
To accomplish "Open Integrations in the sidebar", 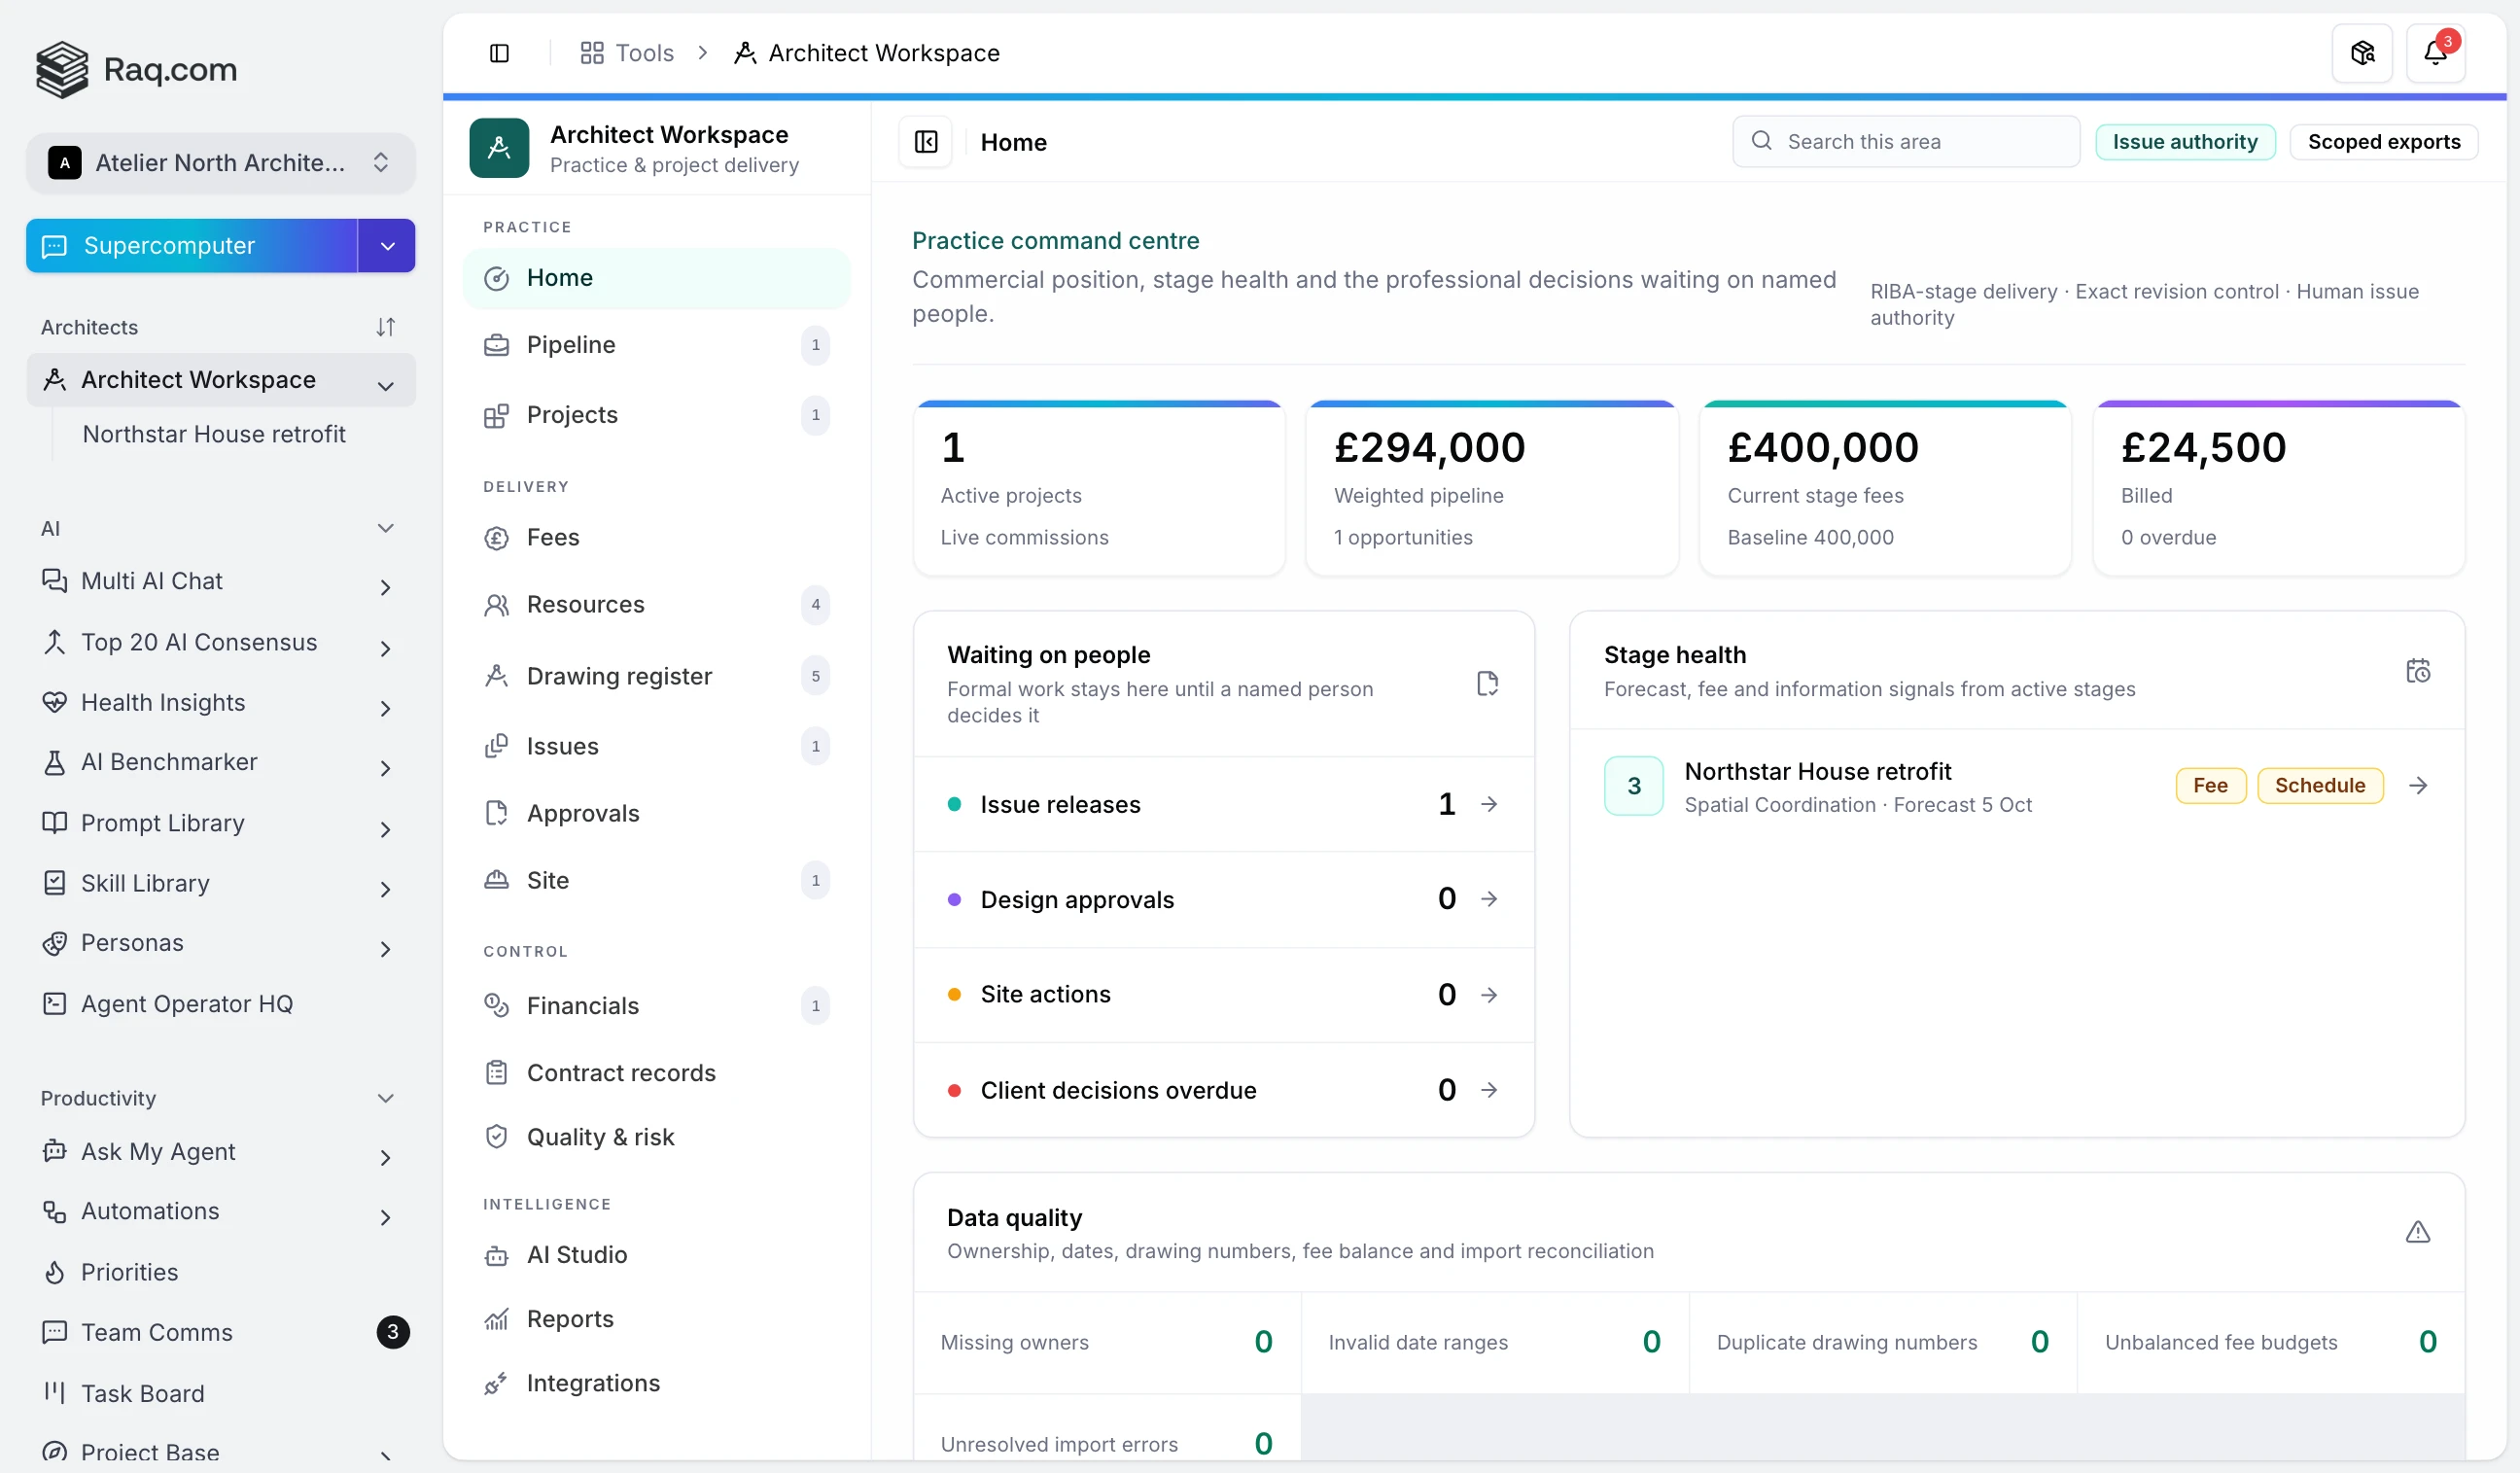I will (656, 1383).
